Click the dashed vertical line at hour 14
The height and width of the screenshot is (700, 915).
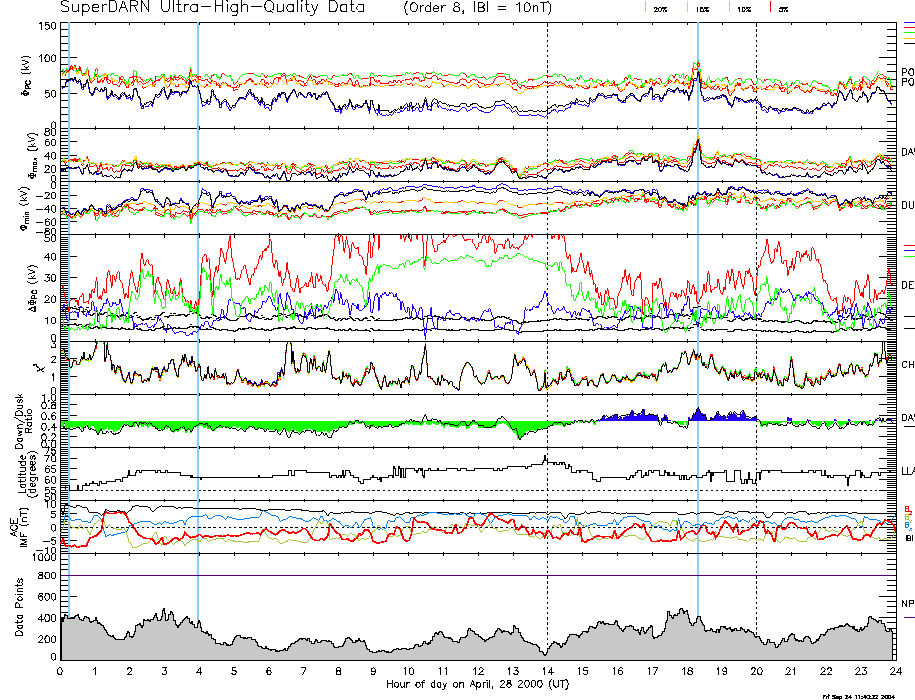548,300
